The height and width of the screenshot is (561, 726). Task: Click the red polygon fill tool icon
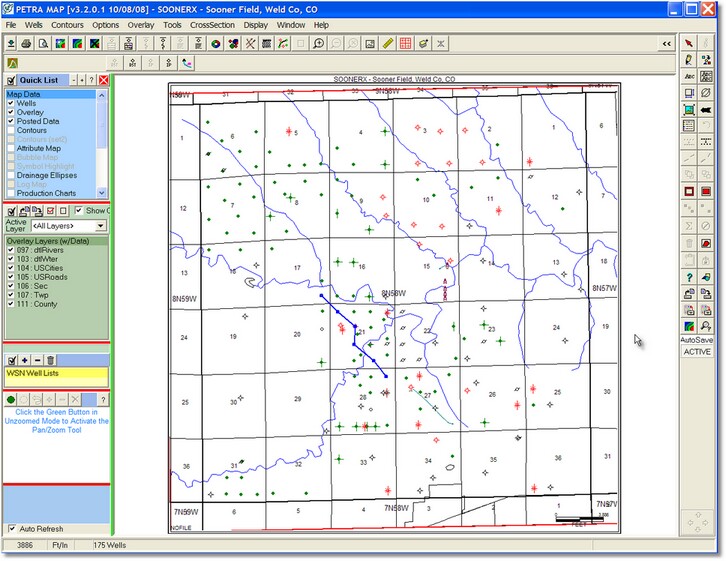click(706, 243)
